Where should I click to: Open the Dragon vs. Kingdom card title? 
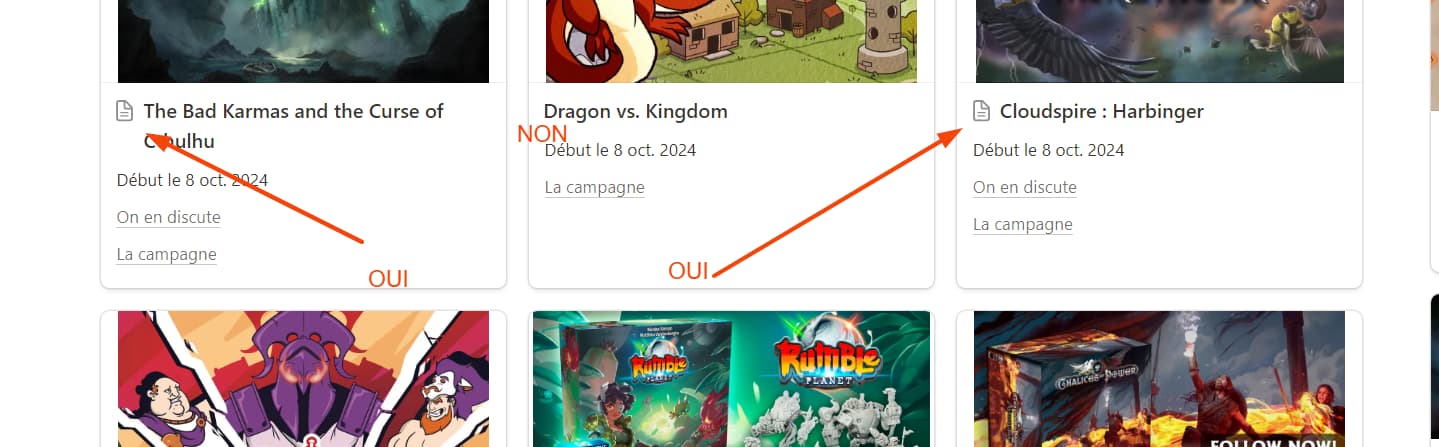tap(635, 111)
